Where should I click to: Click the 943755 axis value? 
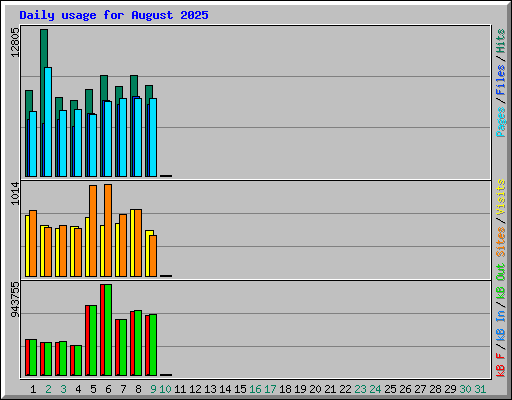pos(15,300)
